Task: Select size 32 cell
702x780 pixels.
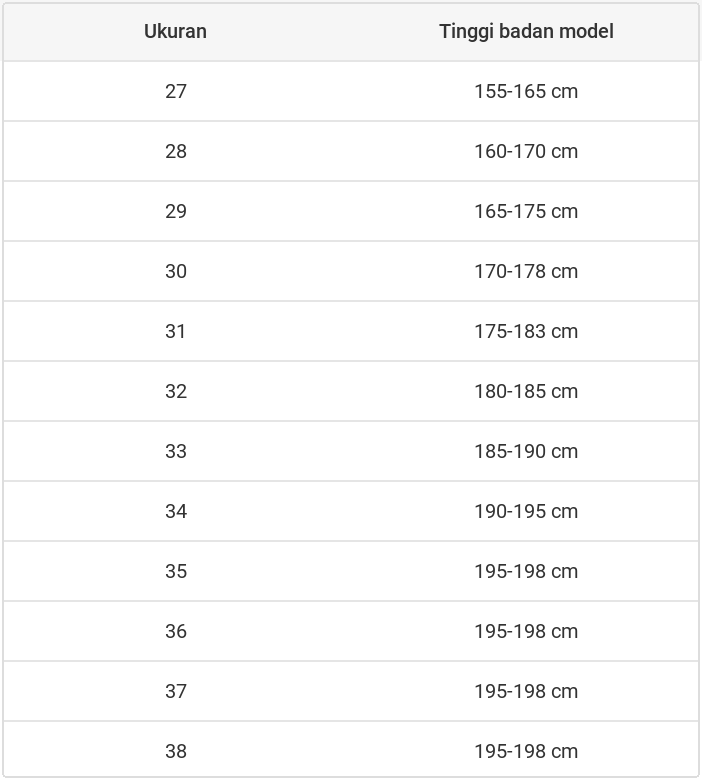Action: pos(176,391)
